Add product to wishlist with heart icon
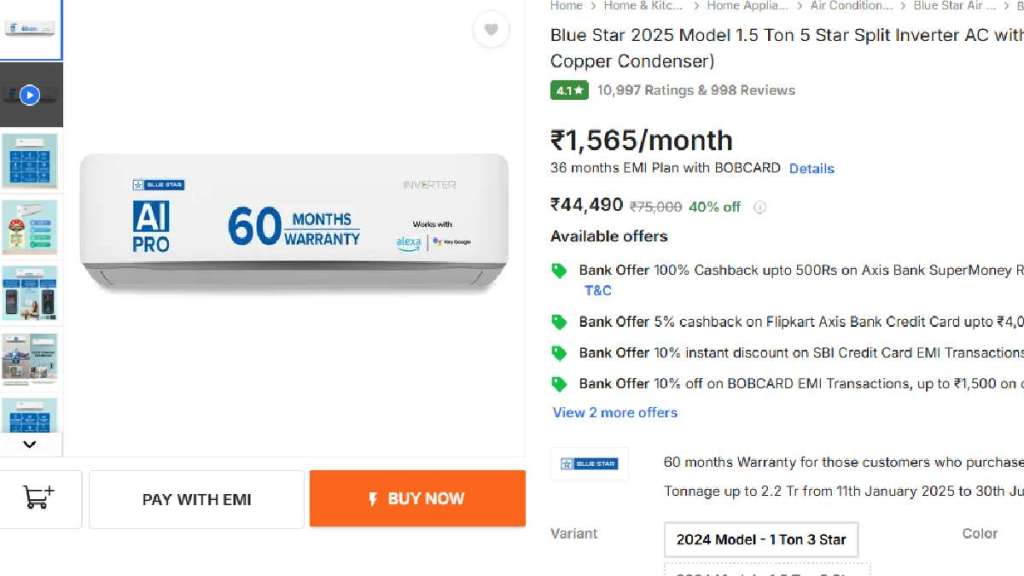 coord(490,30)
